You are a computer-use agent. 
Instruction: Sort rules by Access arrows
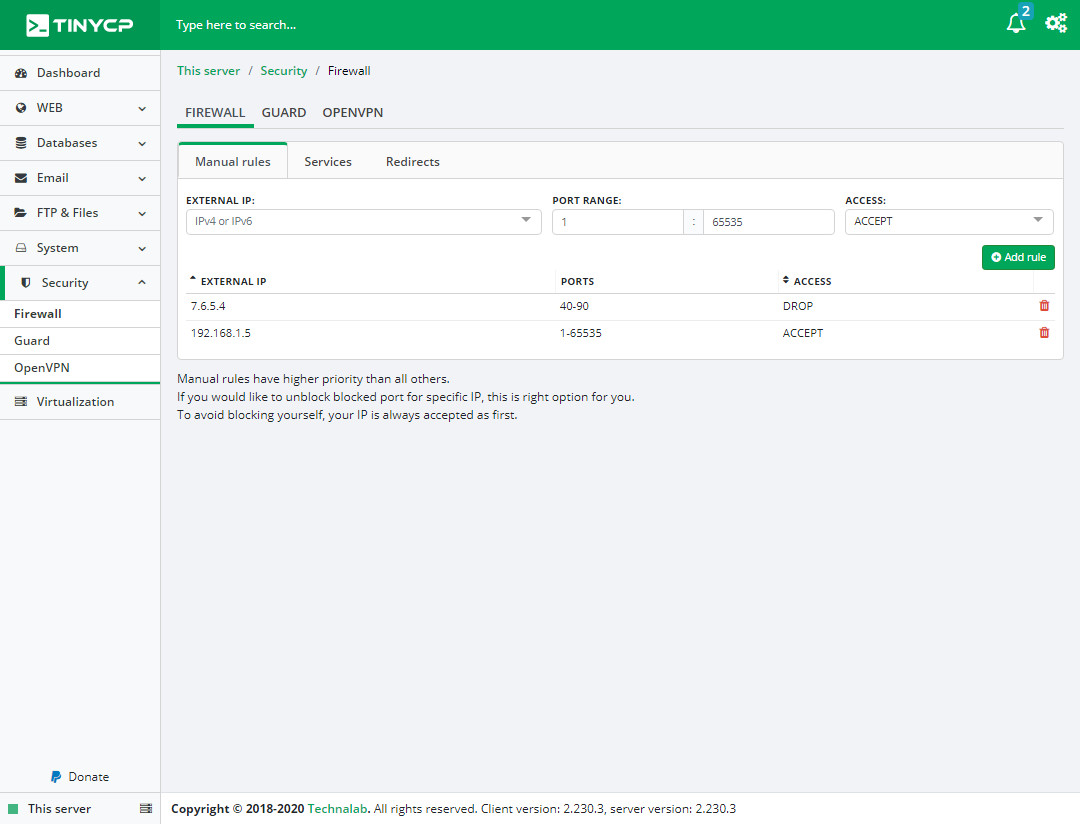click(x=786, y=280)
